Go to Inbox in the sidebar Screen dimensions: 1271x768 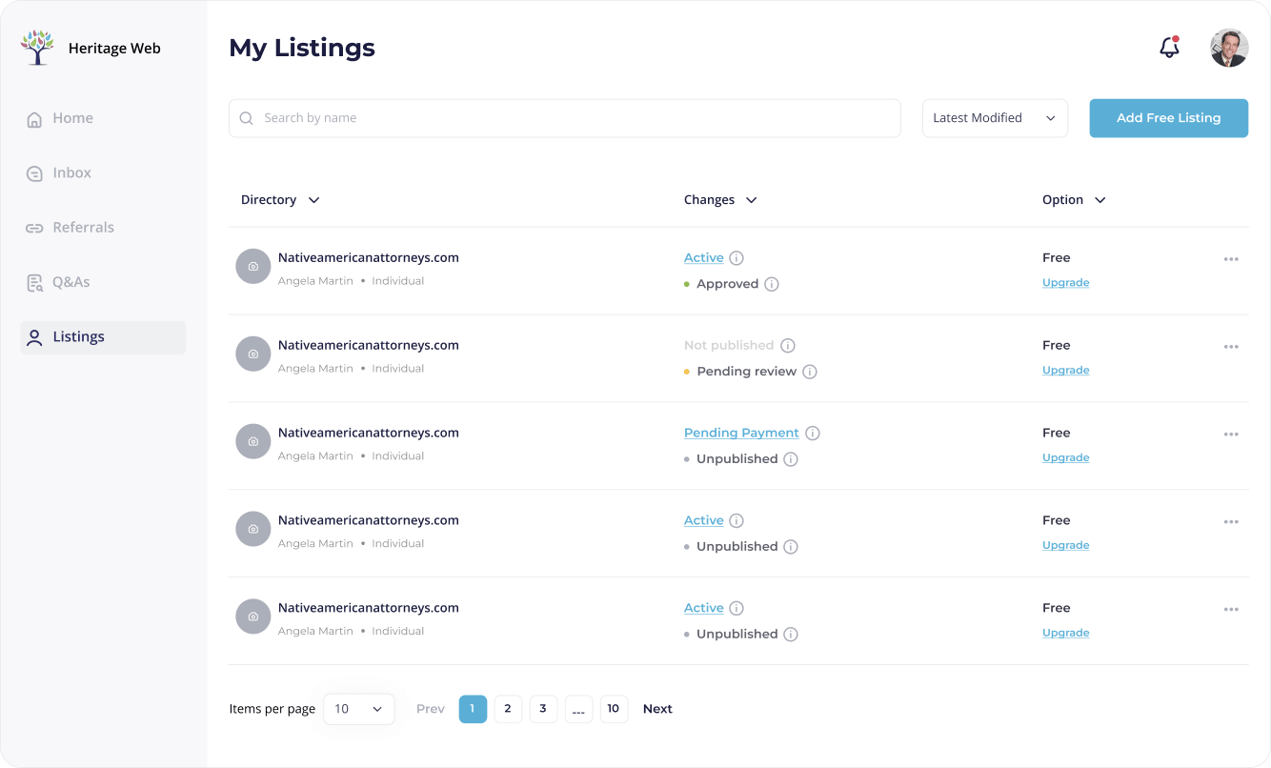tap(71, 173)
